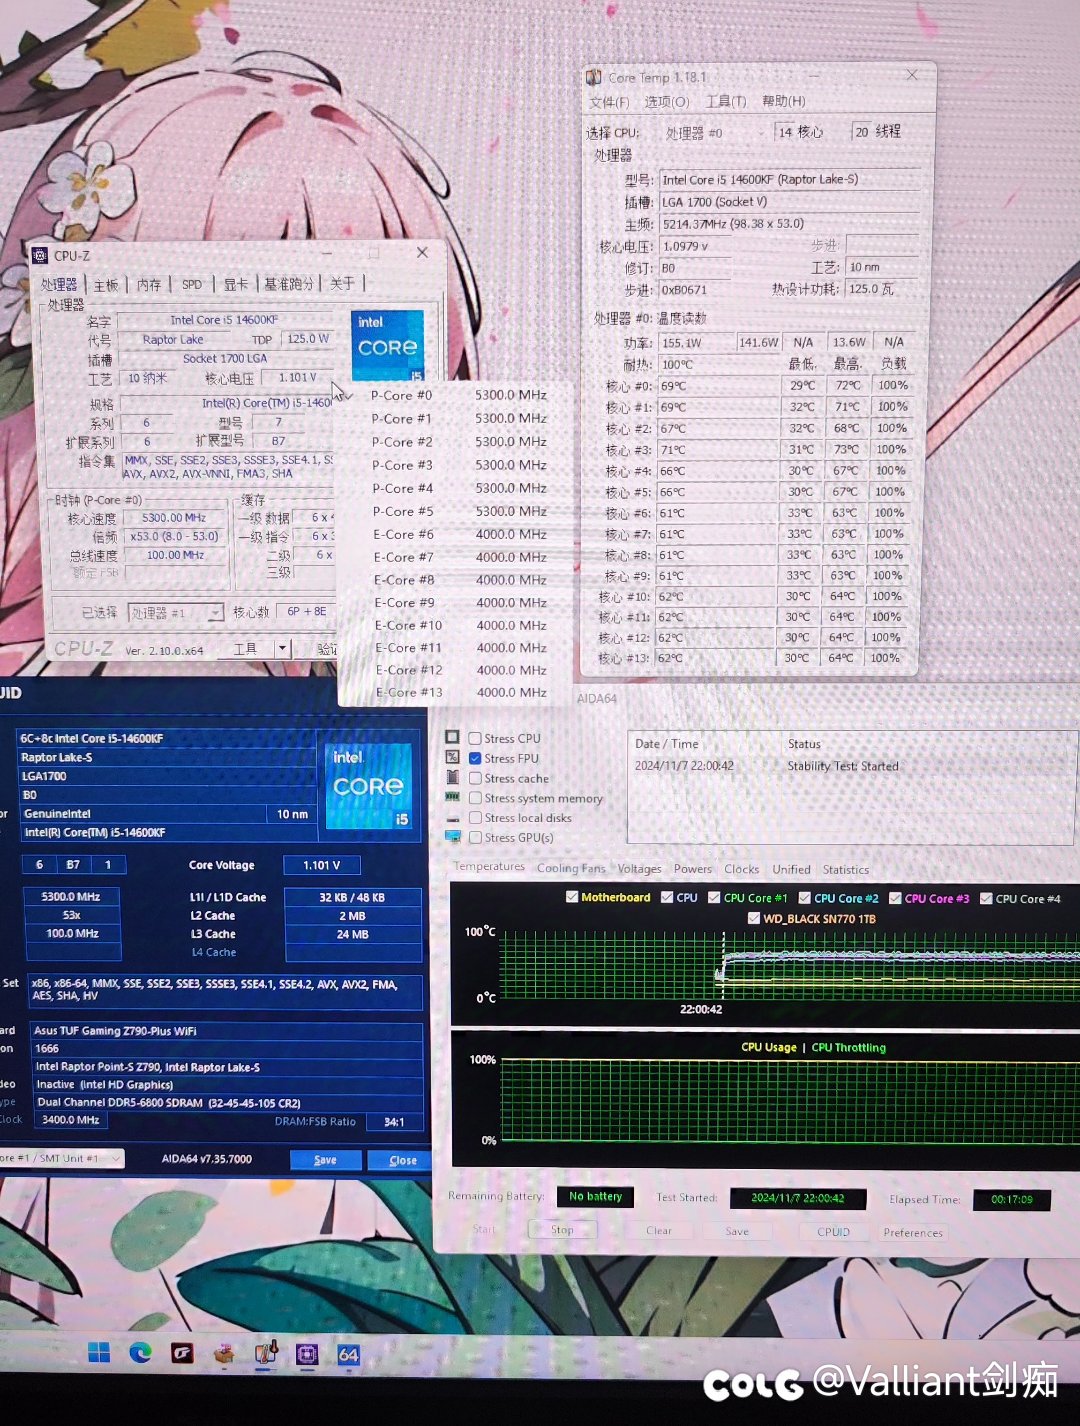Viewport: 1080px width, 1426px height.
Task: Open the processor selection dropdown in CPU-Z
Action: 176,612
